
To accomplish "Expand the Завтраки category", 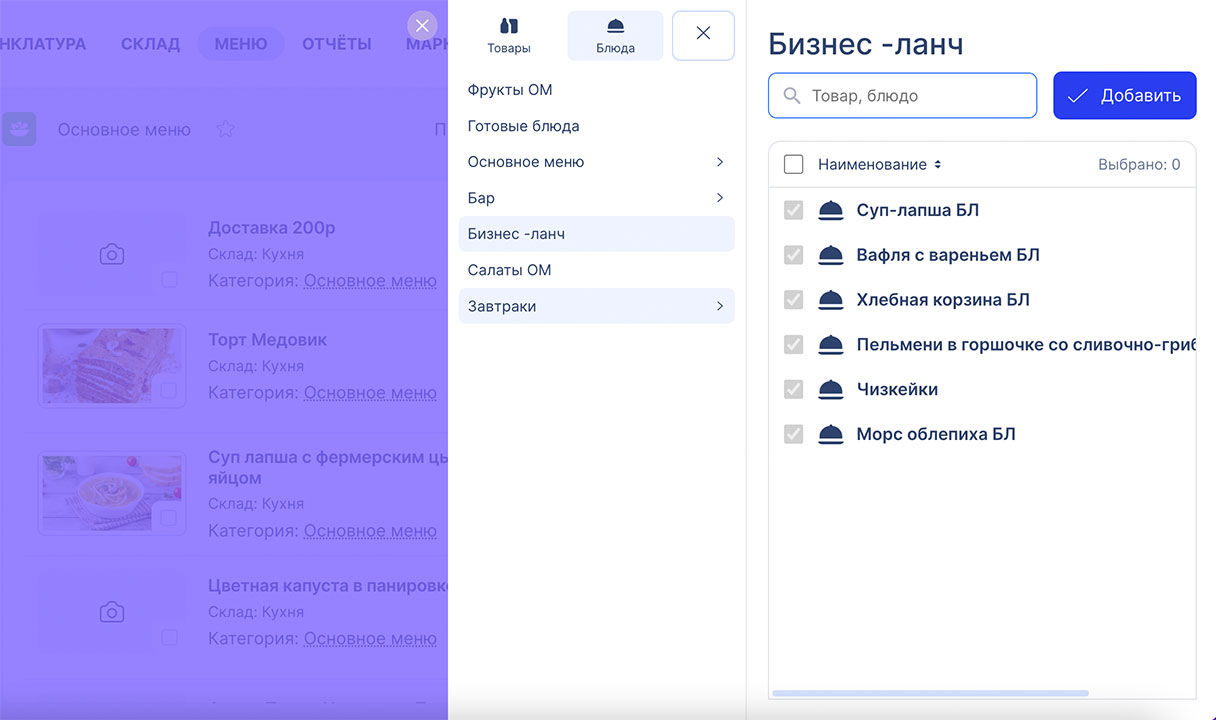I will click(720, 306).
